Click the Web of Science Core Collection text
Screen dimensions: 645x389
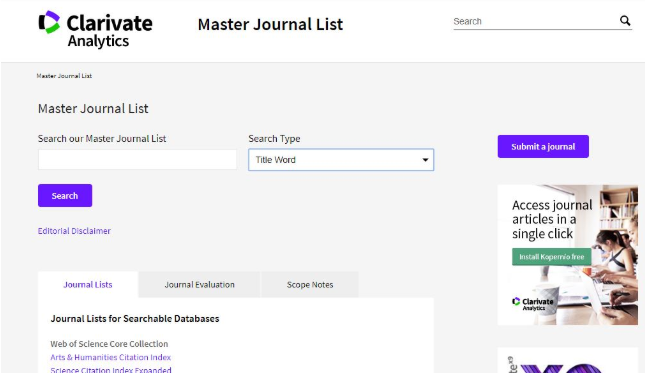(109, 344)
